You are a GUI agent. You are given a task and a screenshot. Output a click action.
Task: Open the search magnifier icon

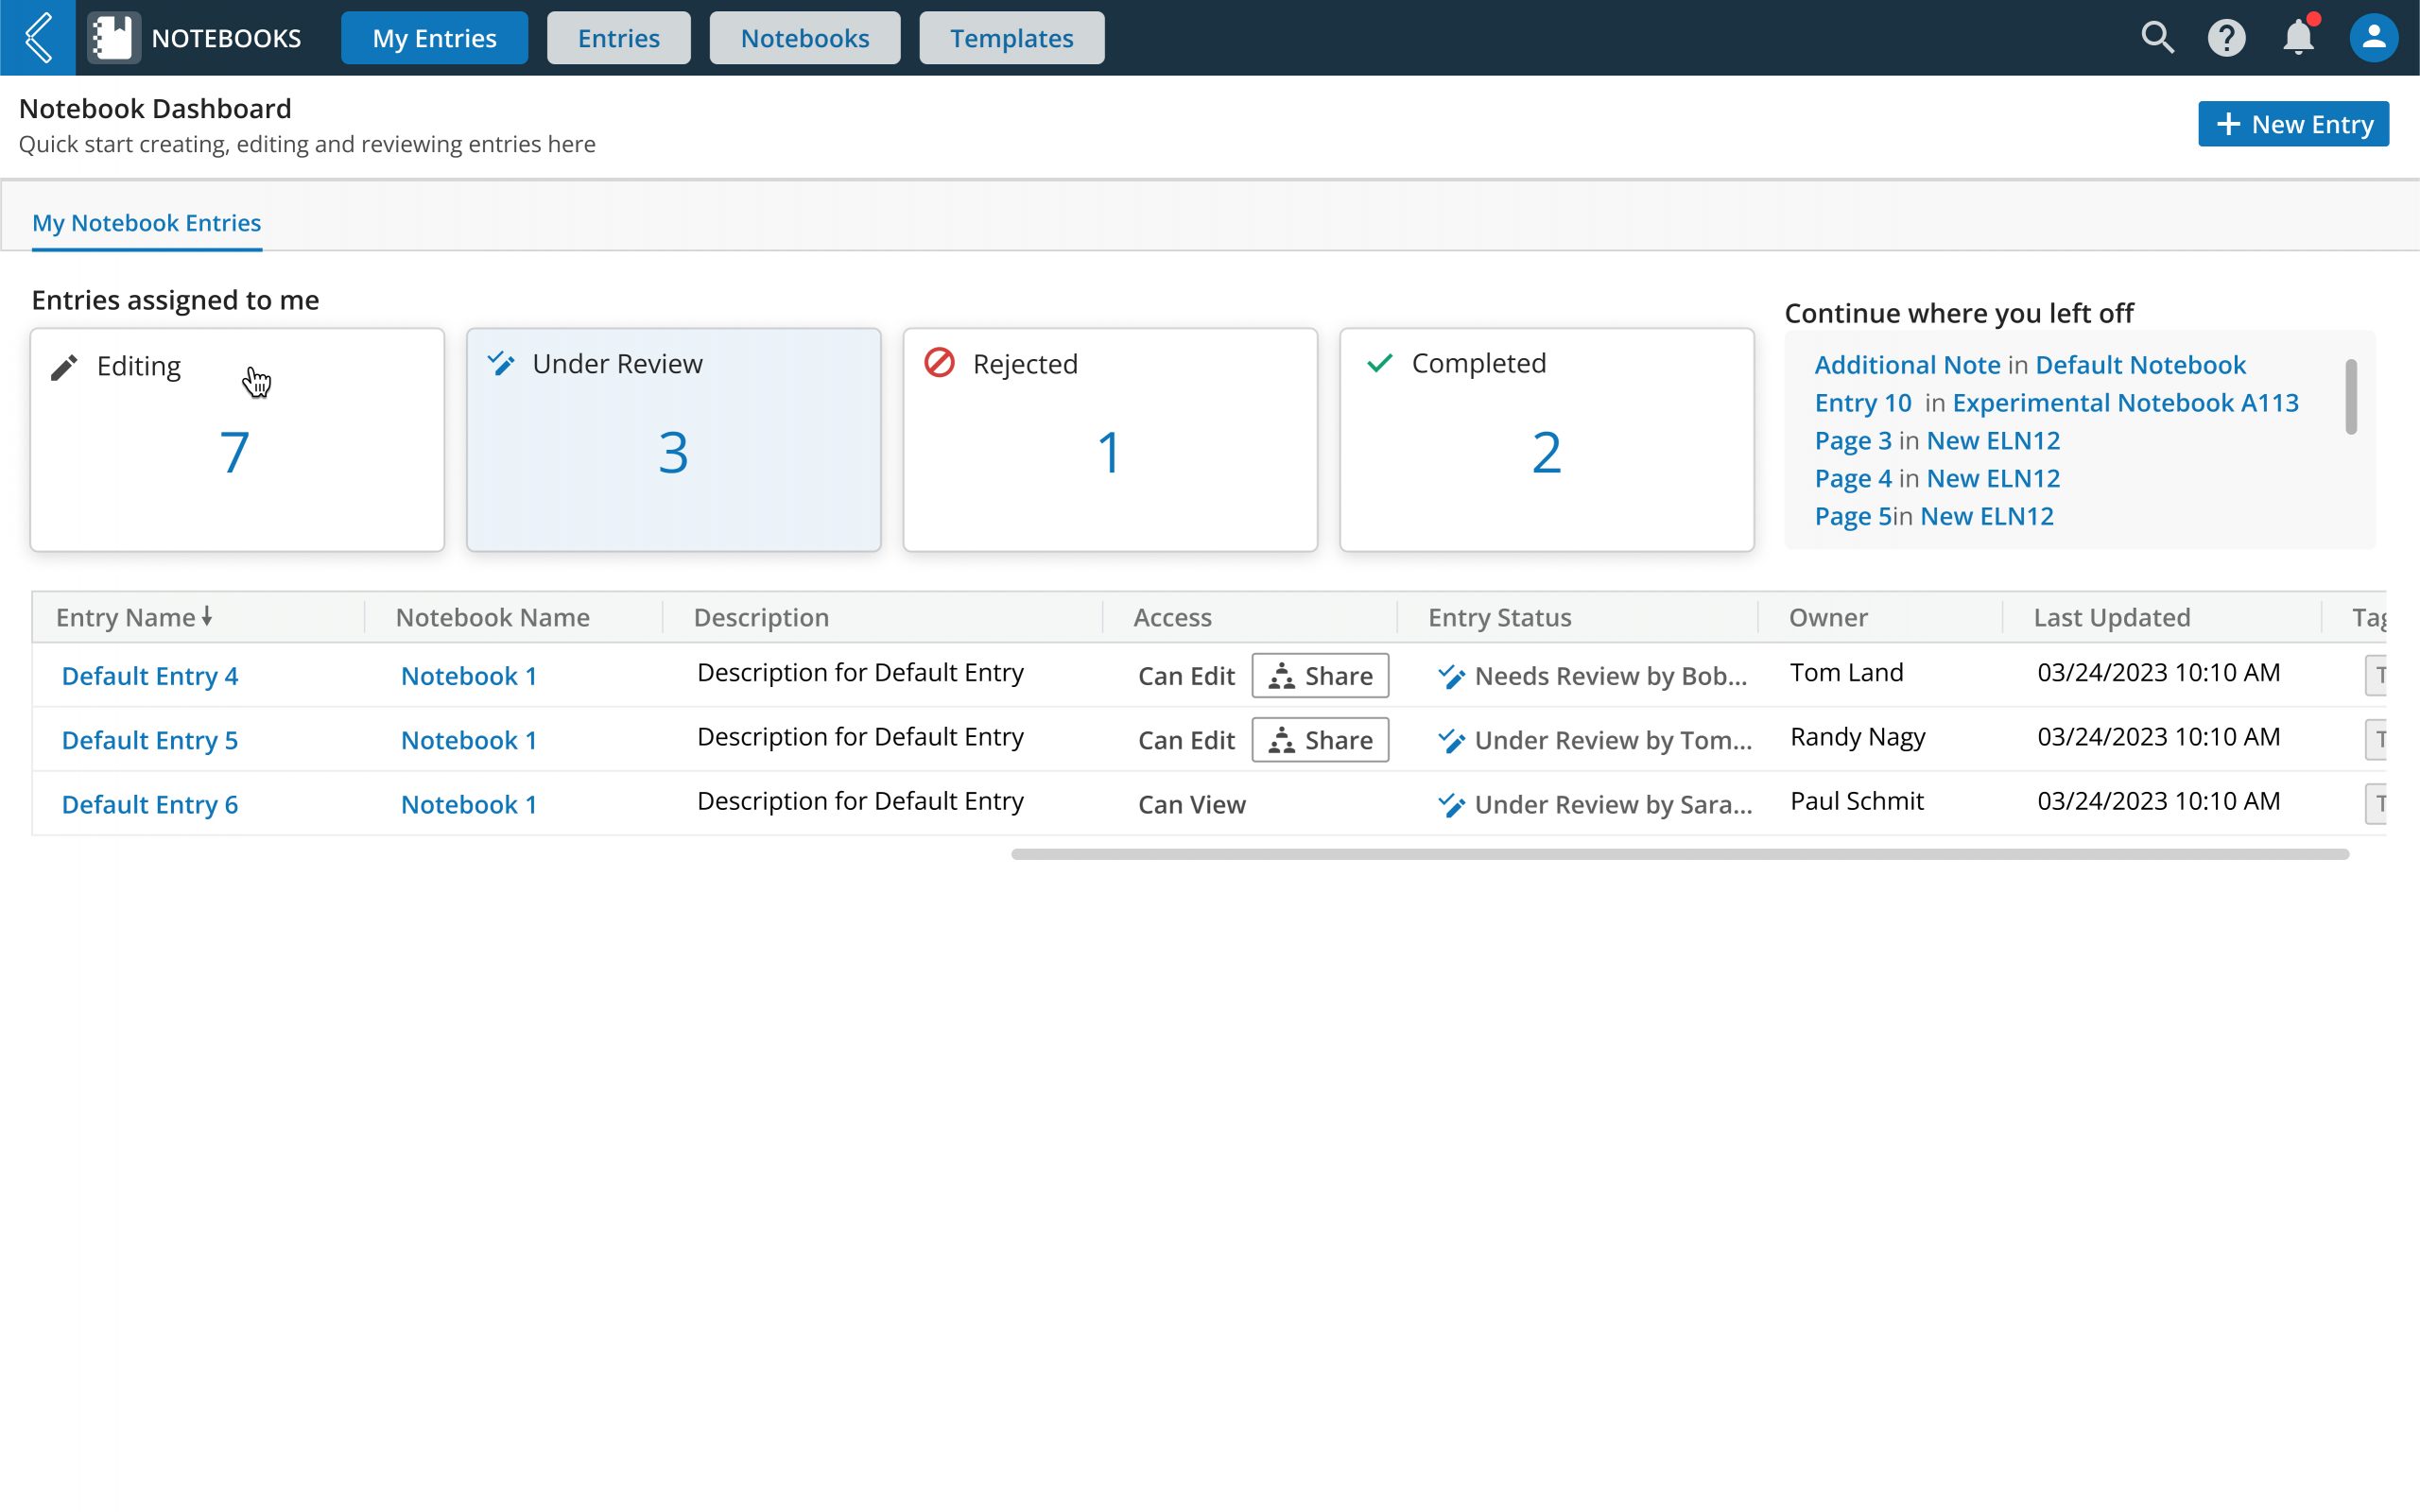click(x=2157, y=38)
